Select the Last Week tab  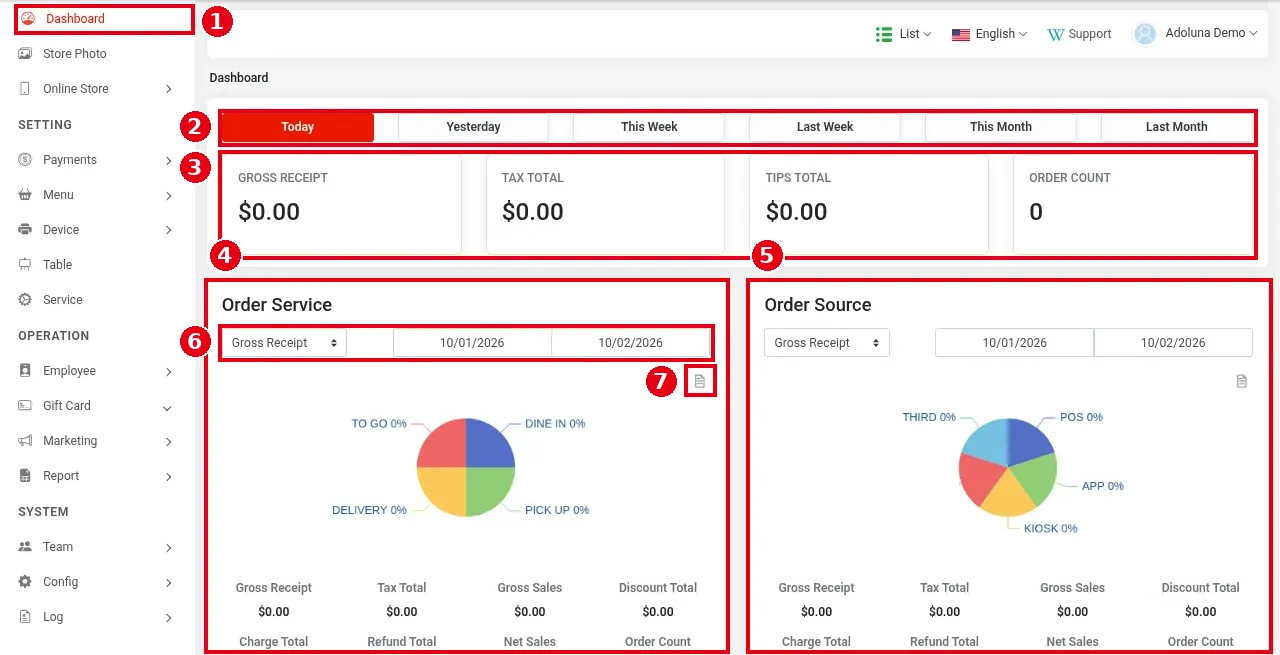pos(825,127)
